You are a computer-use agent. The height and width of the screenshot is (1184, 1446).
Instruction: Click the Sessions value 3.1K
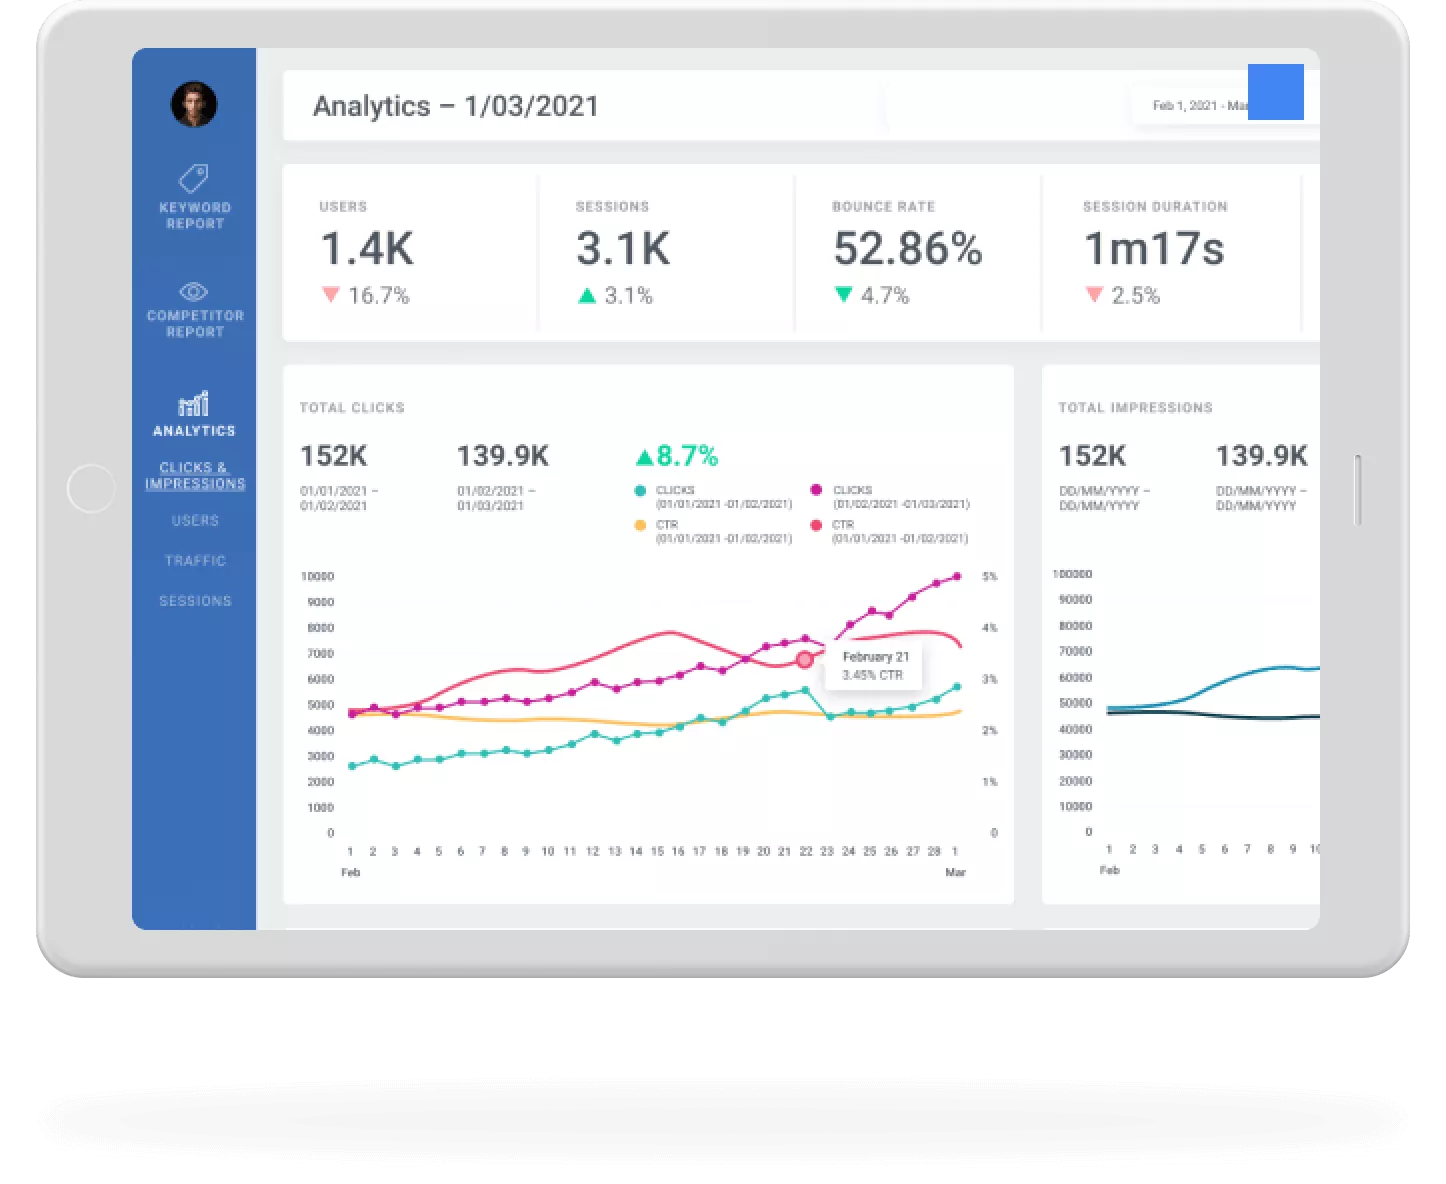tap(623, 249)
